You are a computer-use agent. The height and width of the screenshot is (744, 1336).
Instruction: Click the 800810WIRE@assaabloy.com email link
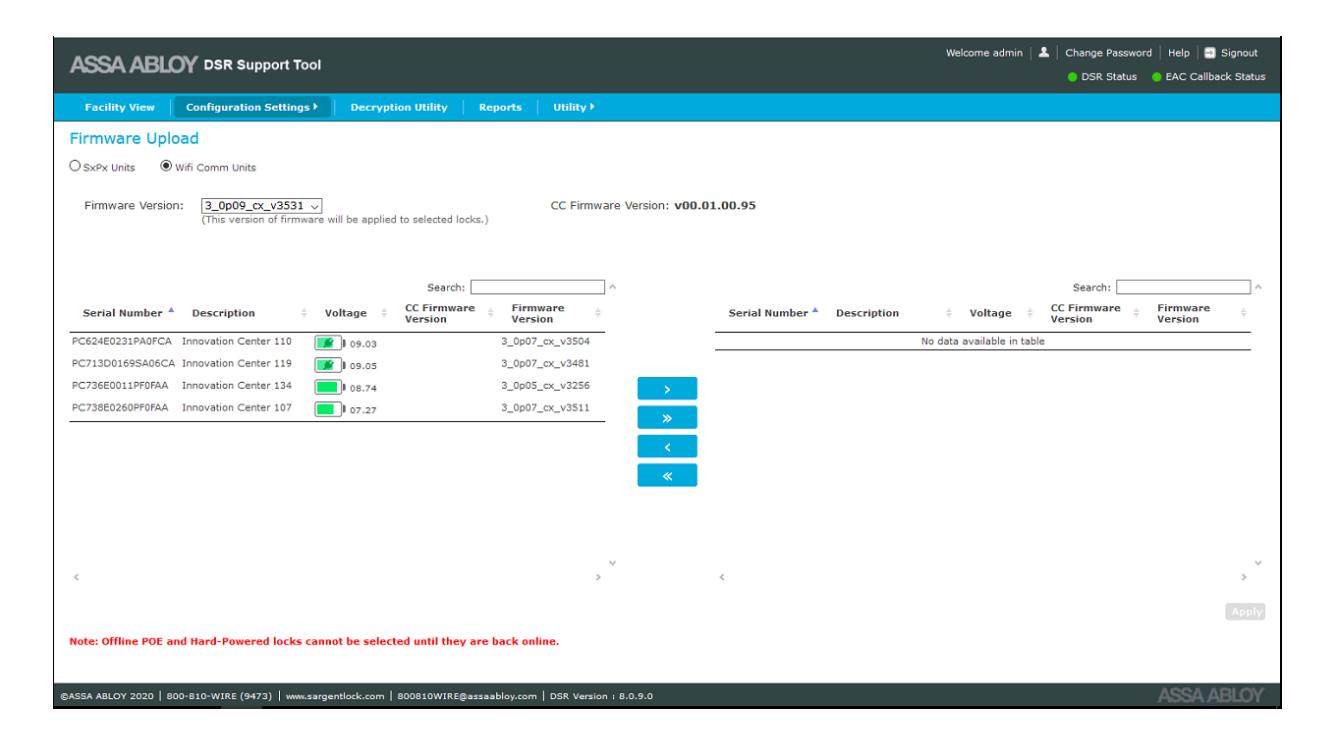[x=466, y=696]
